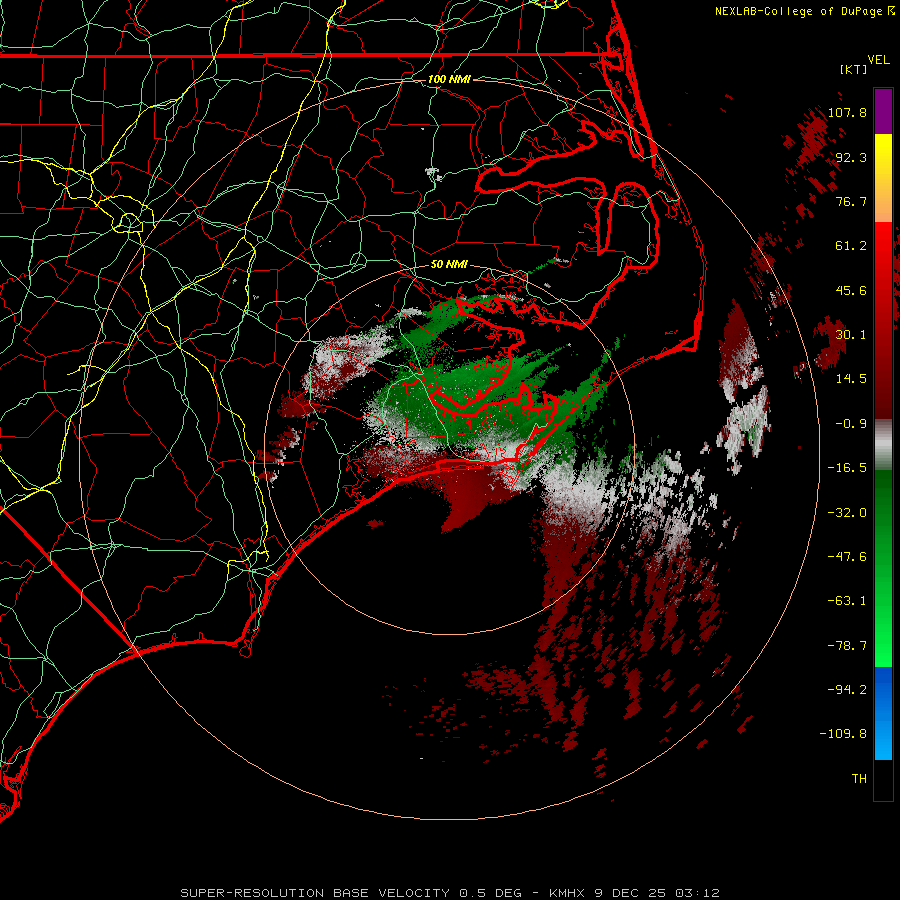The image size is (900, 900).
Task: Click the [KT] units label
Action: click(x=854, y=69)
